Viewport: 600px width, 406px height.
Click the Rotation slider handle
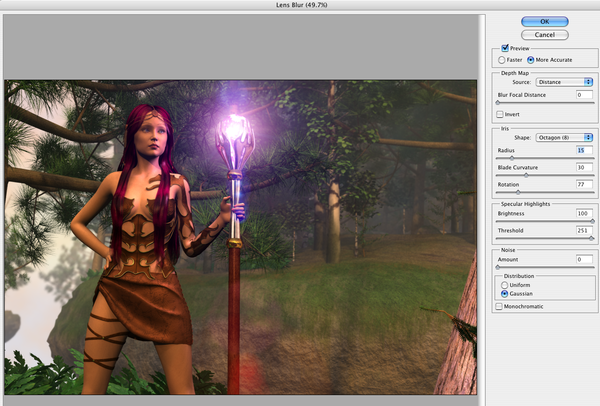518,192
